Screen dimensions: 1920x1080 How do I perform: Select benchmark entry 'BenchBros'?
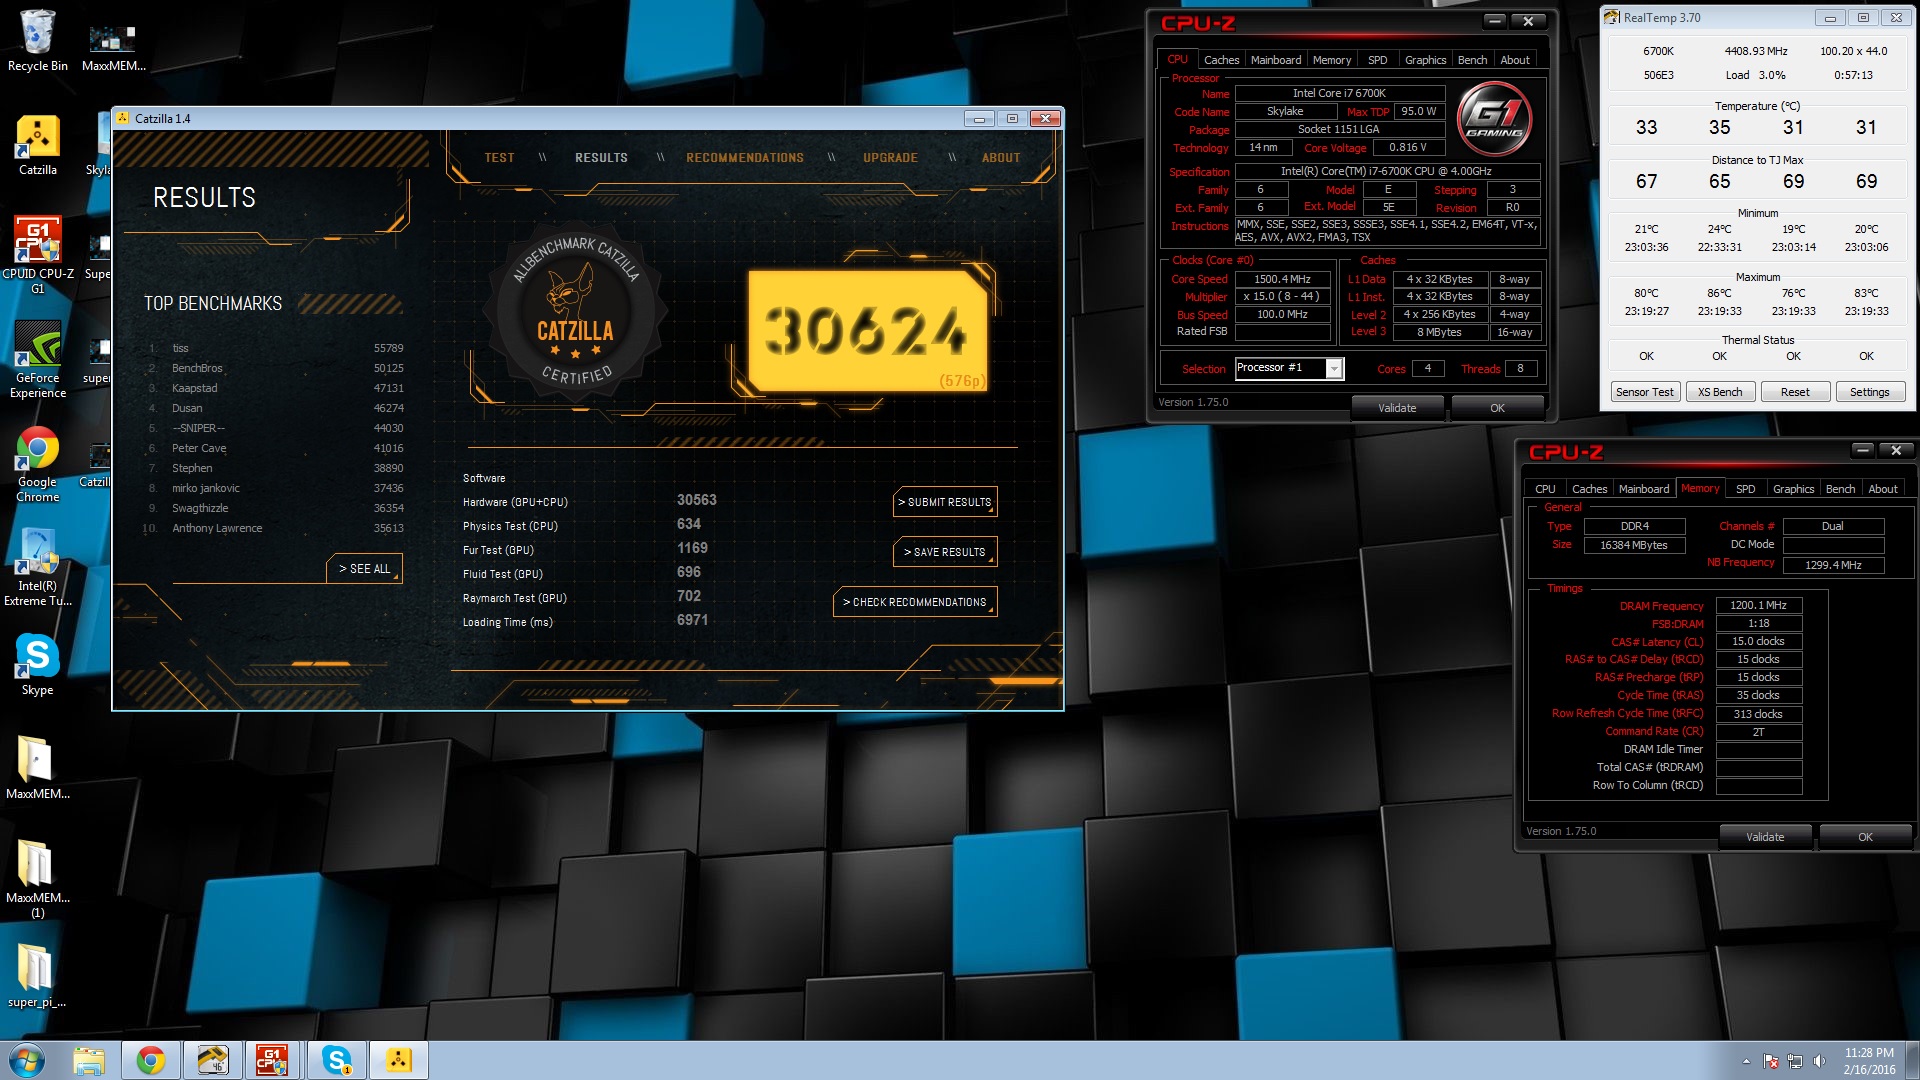point(276,368)
